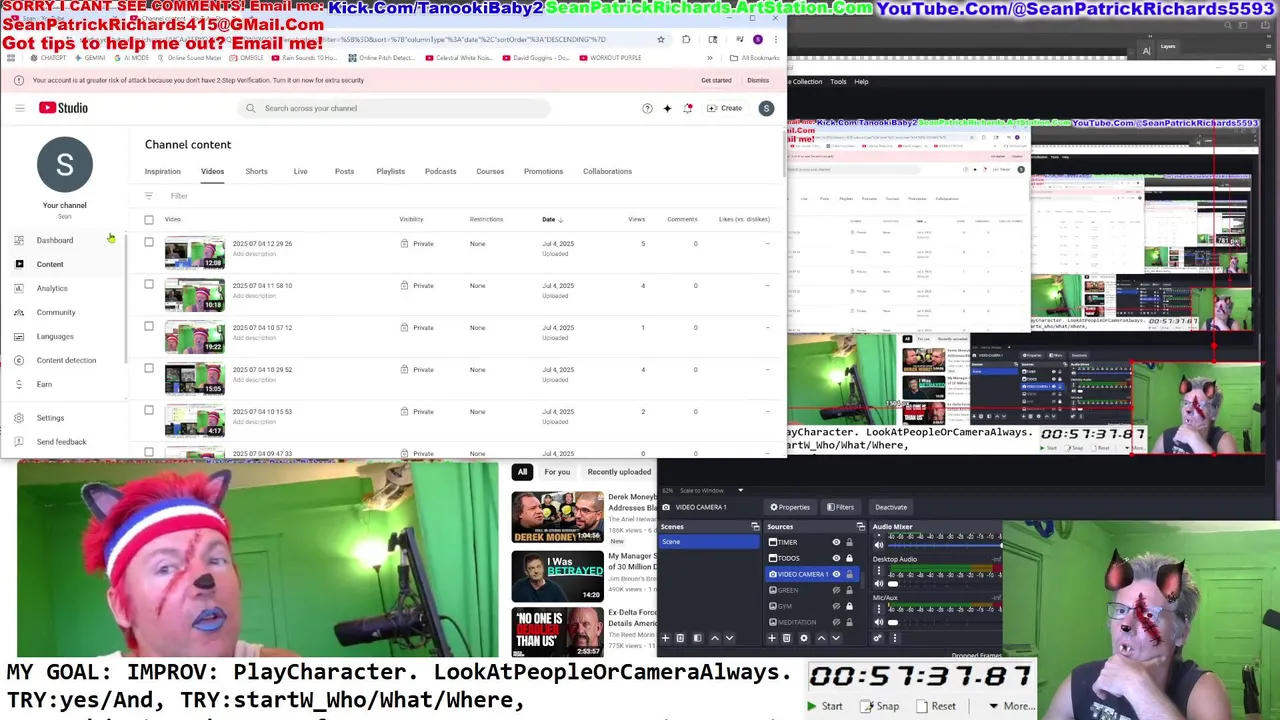Open the Languages subtitles icon

(19, 336)
